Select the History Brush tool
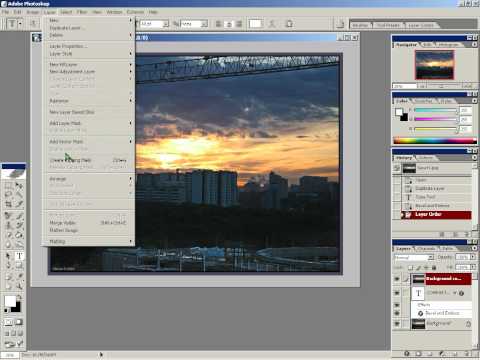480x360 pixels. point(19,226)
